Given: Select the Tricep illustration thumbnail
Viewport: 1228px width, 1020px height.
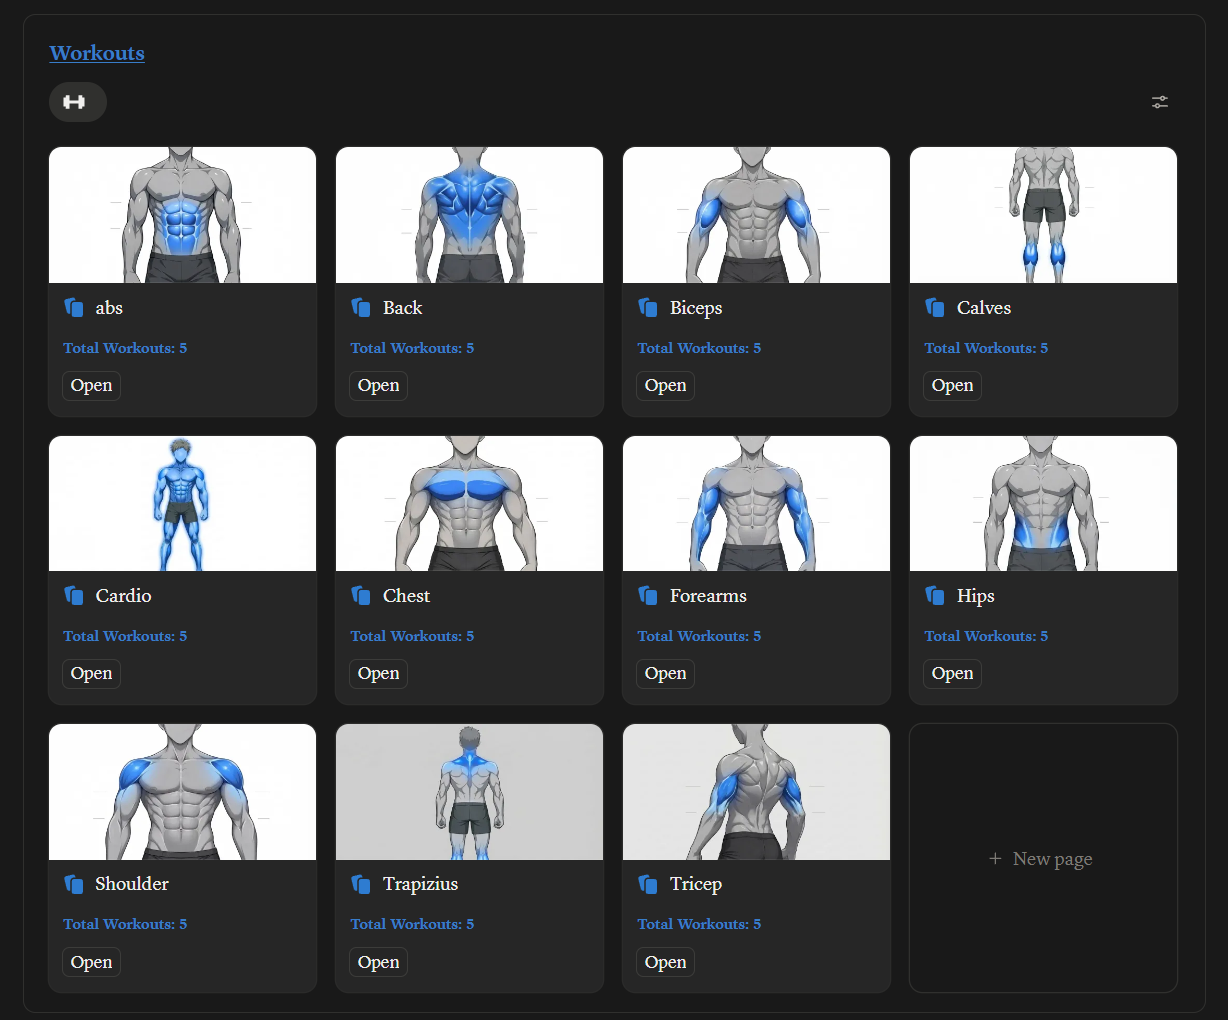Looking at the screenshot, I should click(x=756, y=792).
